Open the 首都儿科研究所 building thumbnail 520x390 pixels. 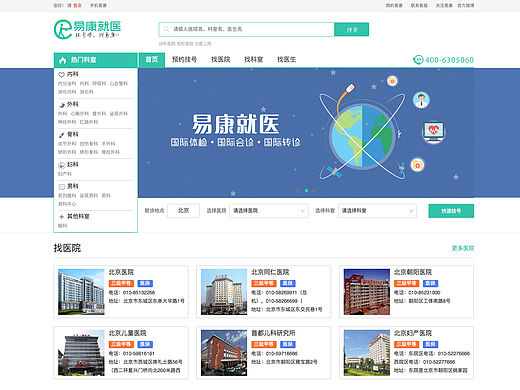pos(224,353)
